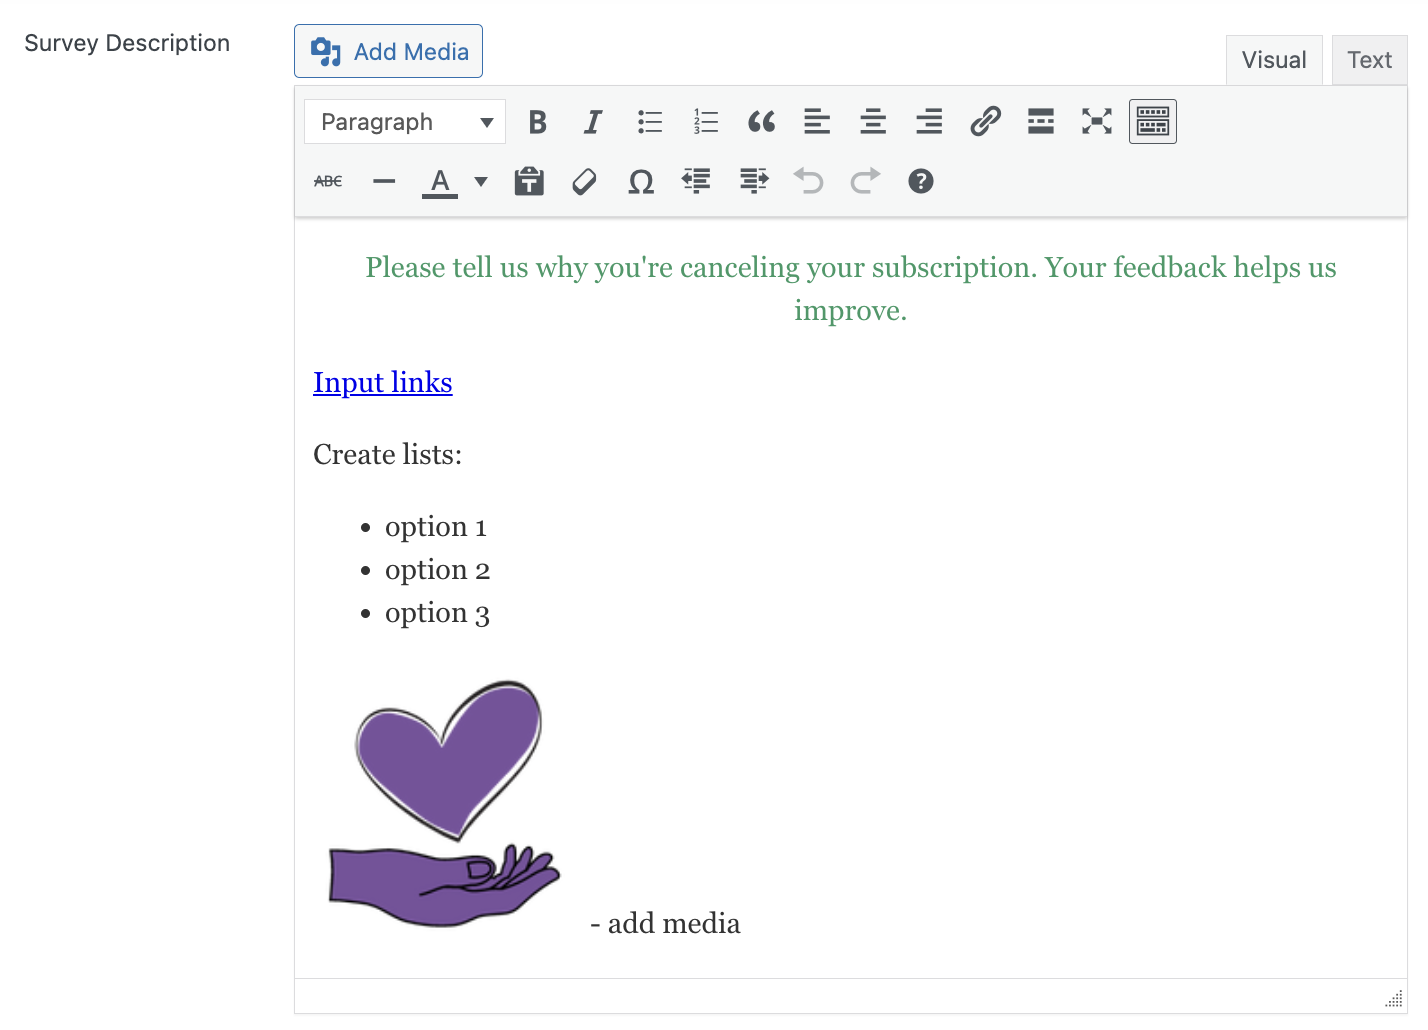1428x1030 pixels.
Task: Click the green cancellation description paragraph
Action: pyautogui.click(x=851, y=289)
